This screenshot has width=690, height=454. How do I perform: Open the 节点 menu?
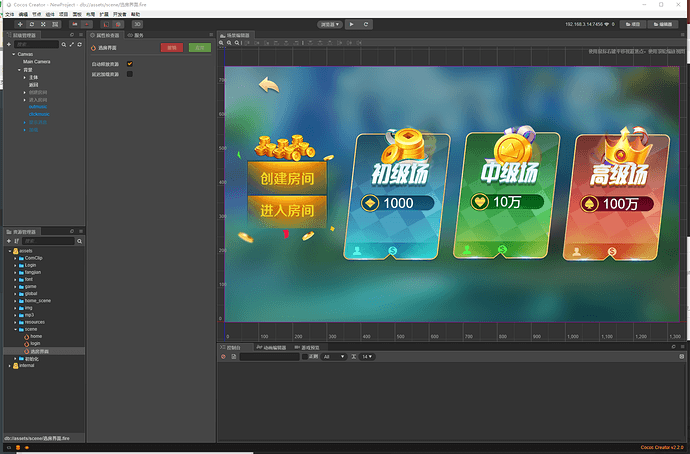tap(37, 15)
